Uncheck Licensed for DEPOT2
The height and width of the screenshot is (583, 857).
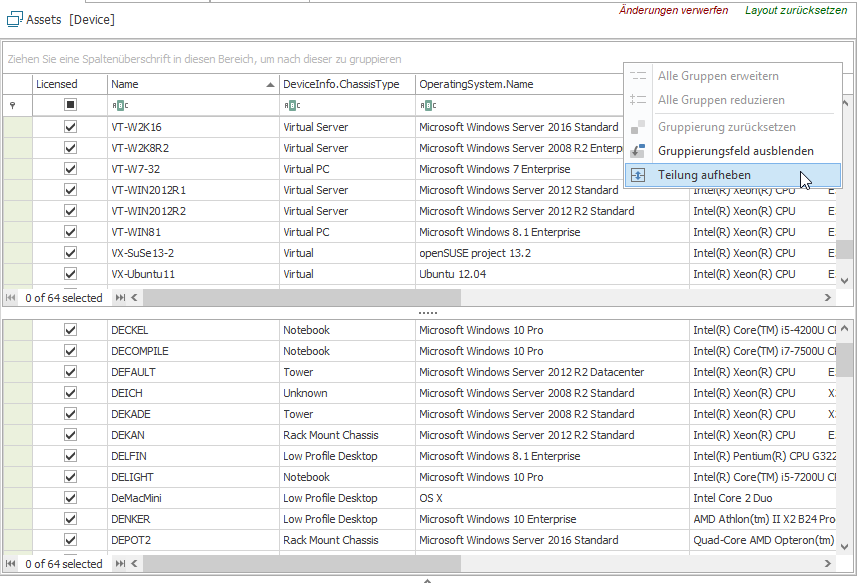pyautogui.click(x=70, y=540)
